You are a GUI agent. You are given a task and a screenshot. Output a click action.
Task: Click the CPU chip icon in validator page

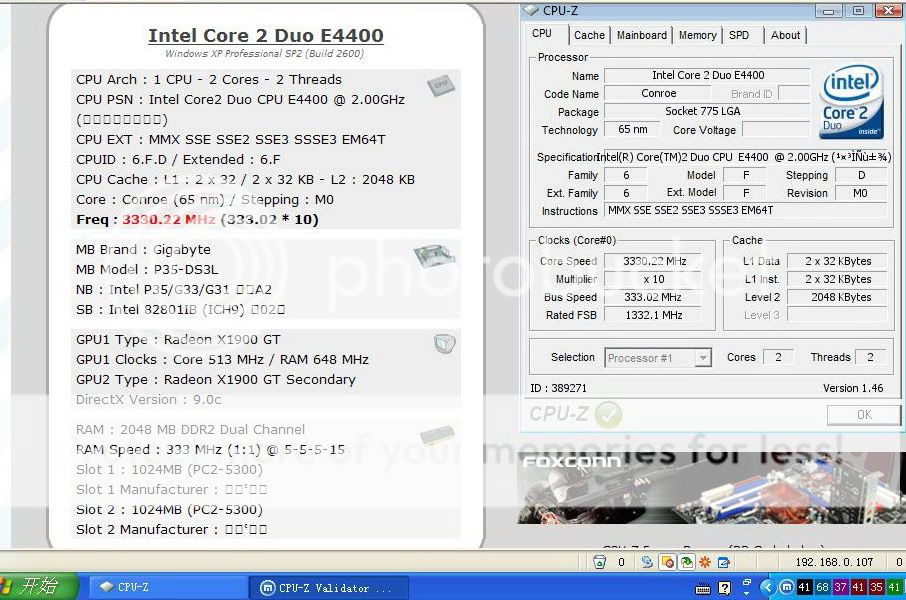click(441, 85)
